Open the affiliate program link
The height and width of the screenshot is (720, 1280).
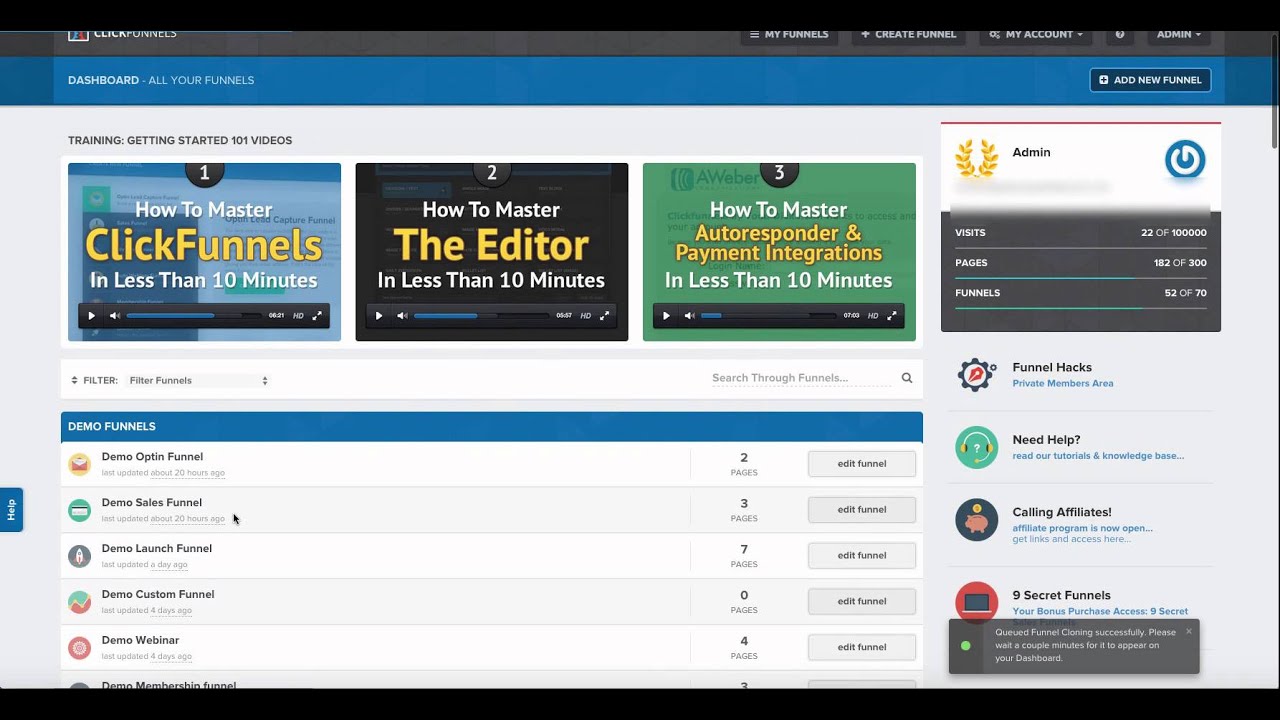click(x=1082, y=528)
